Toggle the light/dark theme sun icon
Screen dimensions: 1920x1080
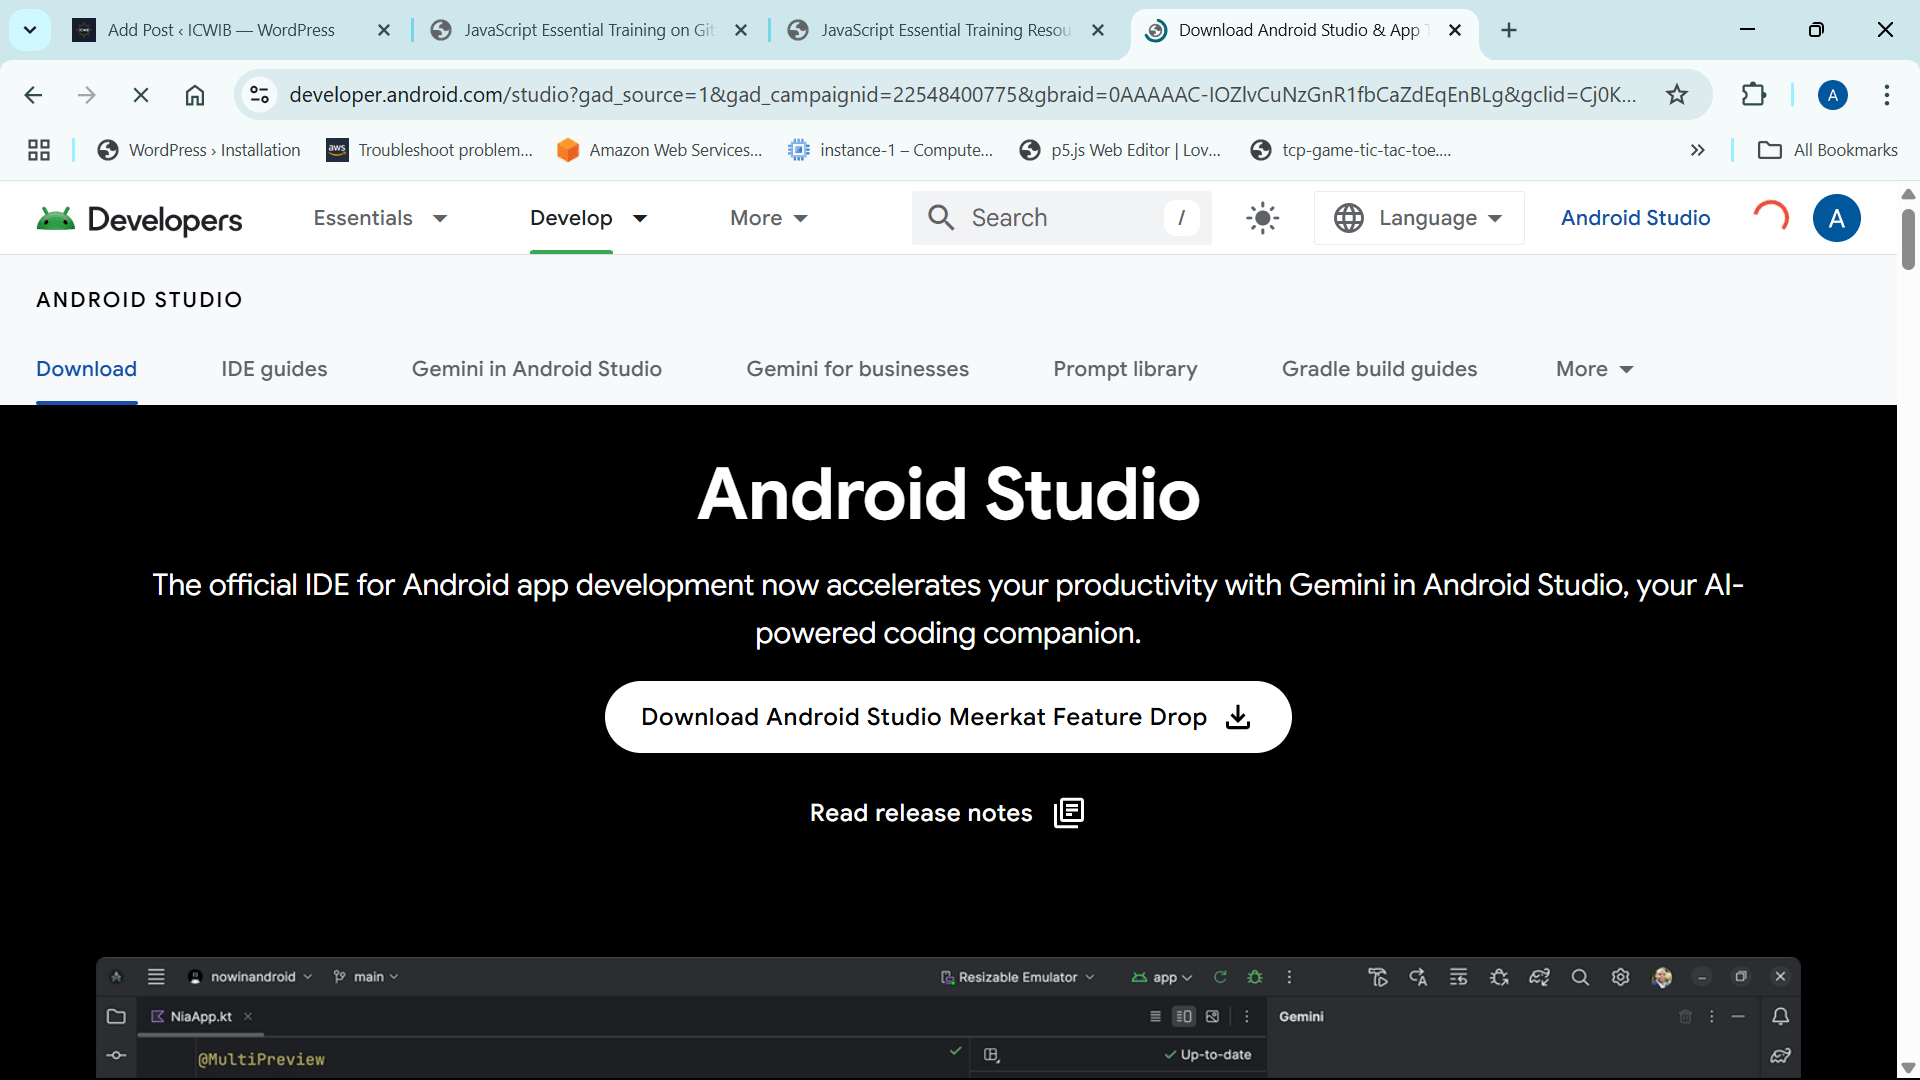1263,218
